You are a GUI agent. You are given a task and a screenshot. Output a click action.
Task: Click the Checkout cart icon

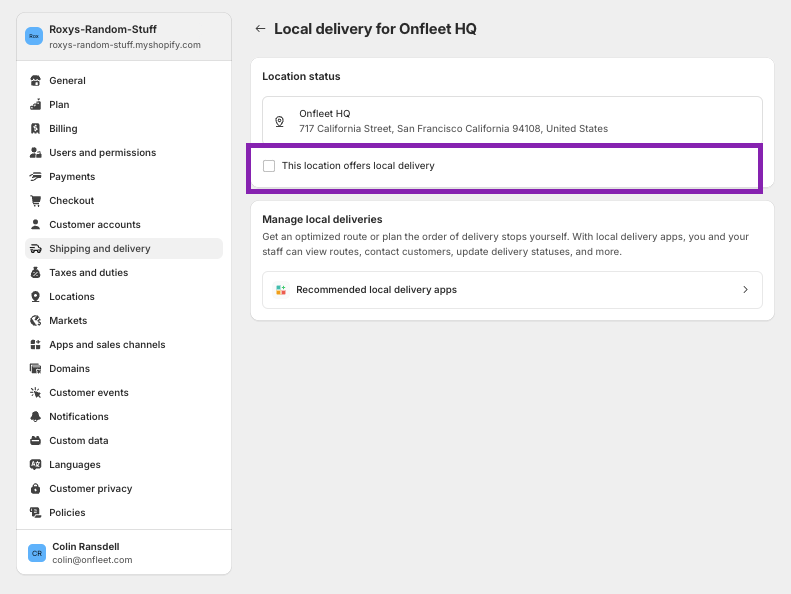35,200
